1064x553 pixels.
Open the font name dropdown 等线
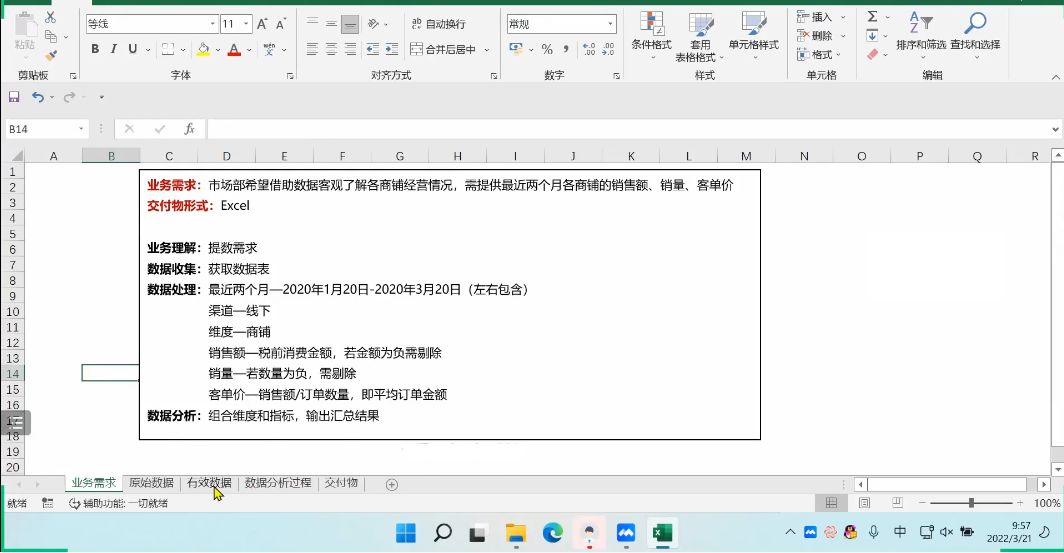pyautogui.click(x=212, y=24)
